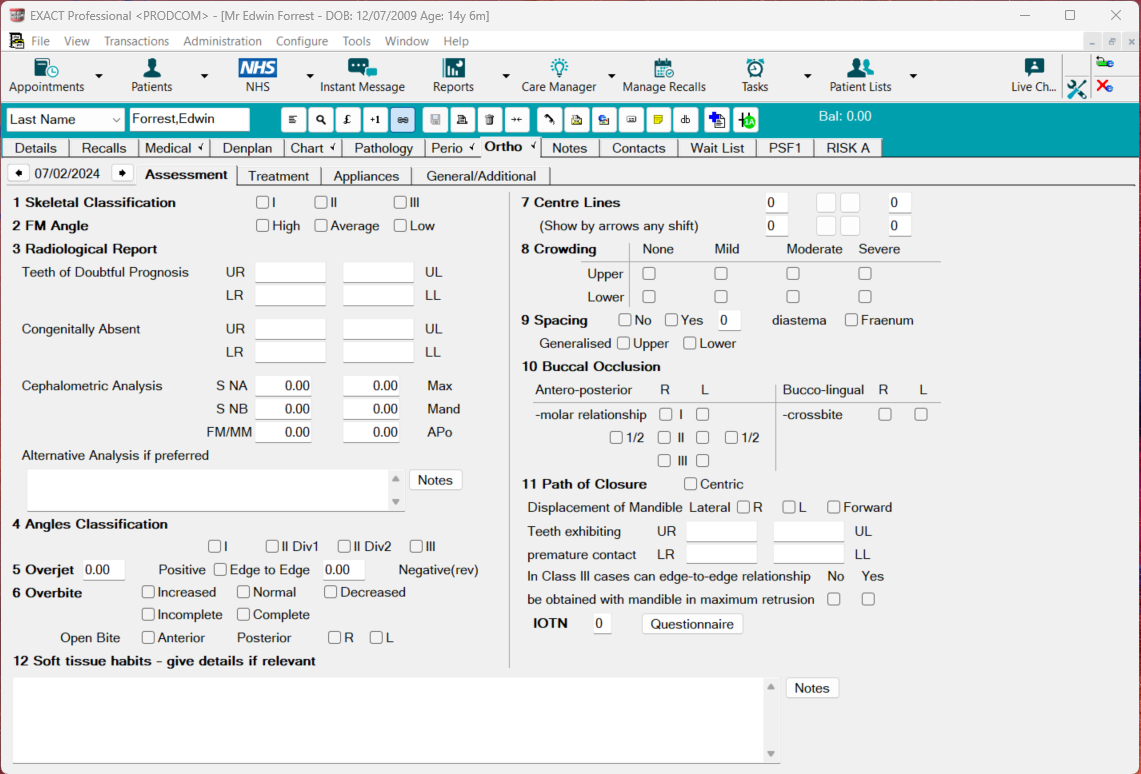Open the Manage Recalls feature
This screenshot has height=774, width=1141.
pyautogui.click(x=664, y=75)
